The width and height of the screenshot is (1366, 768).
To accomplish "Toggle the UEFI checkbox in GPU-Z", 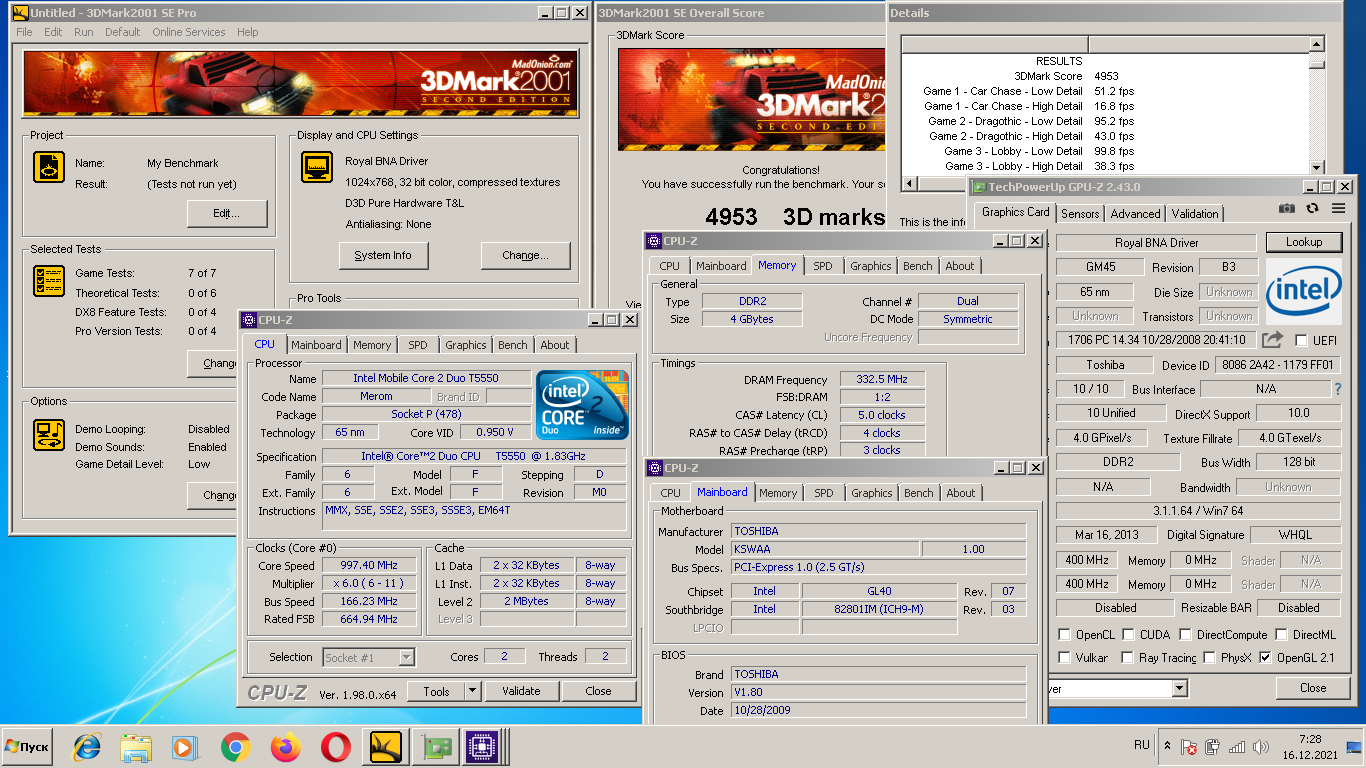I will pyautogui.click(x=1301, y=340).
